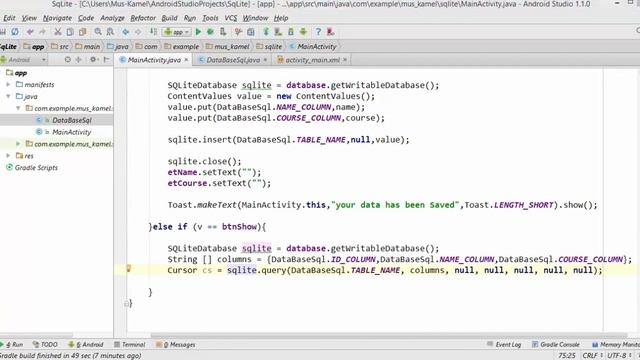Open the Run tool window
Viewport: 640px width, 360px height.
pos(12,344)
